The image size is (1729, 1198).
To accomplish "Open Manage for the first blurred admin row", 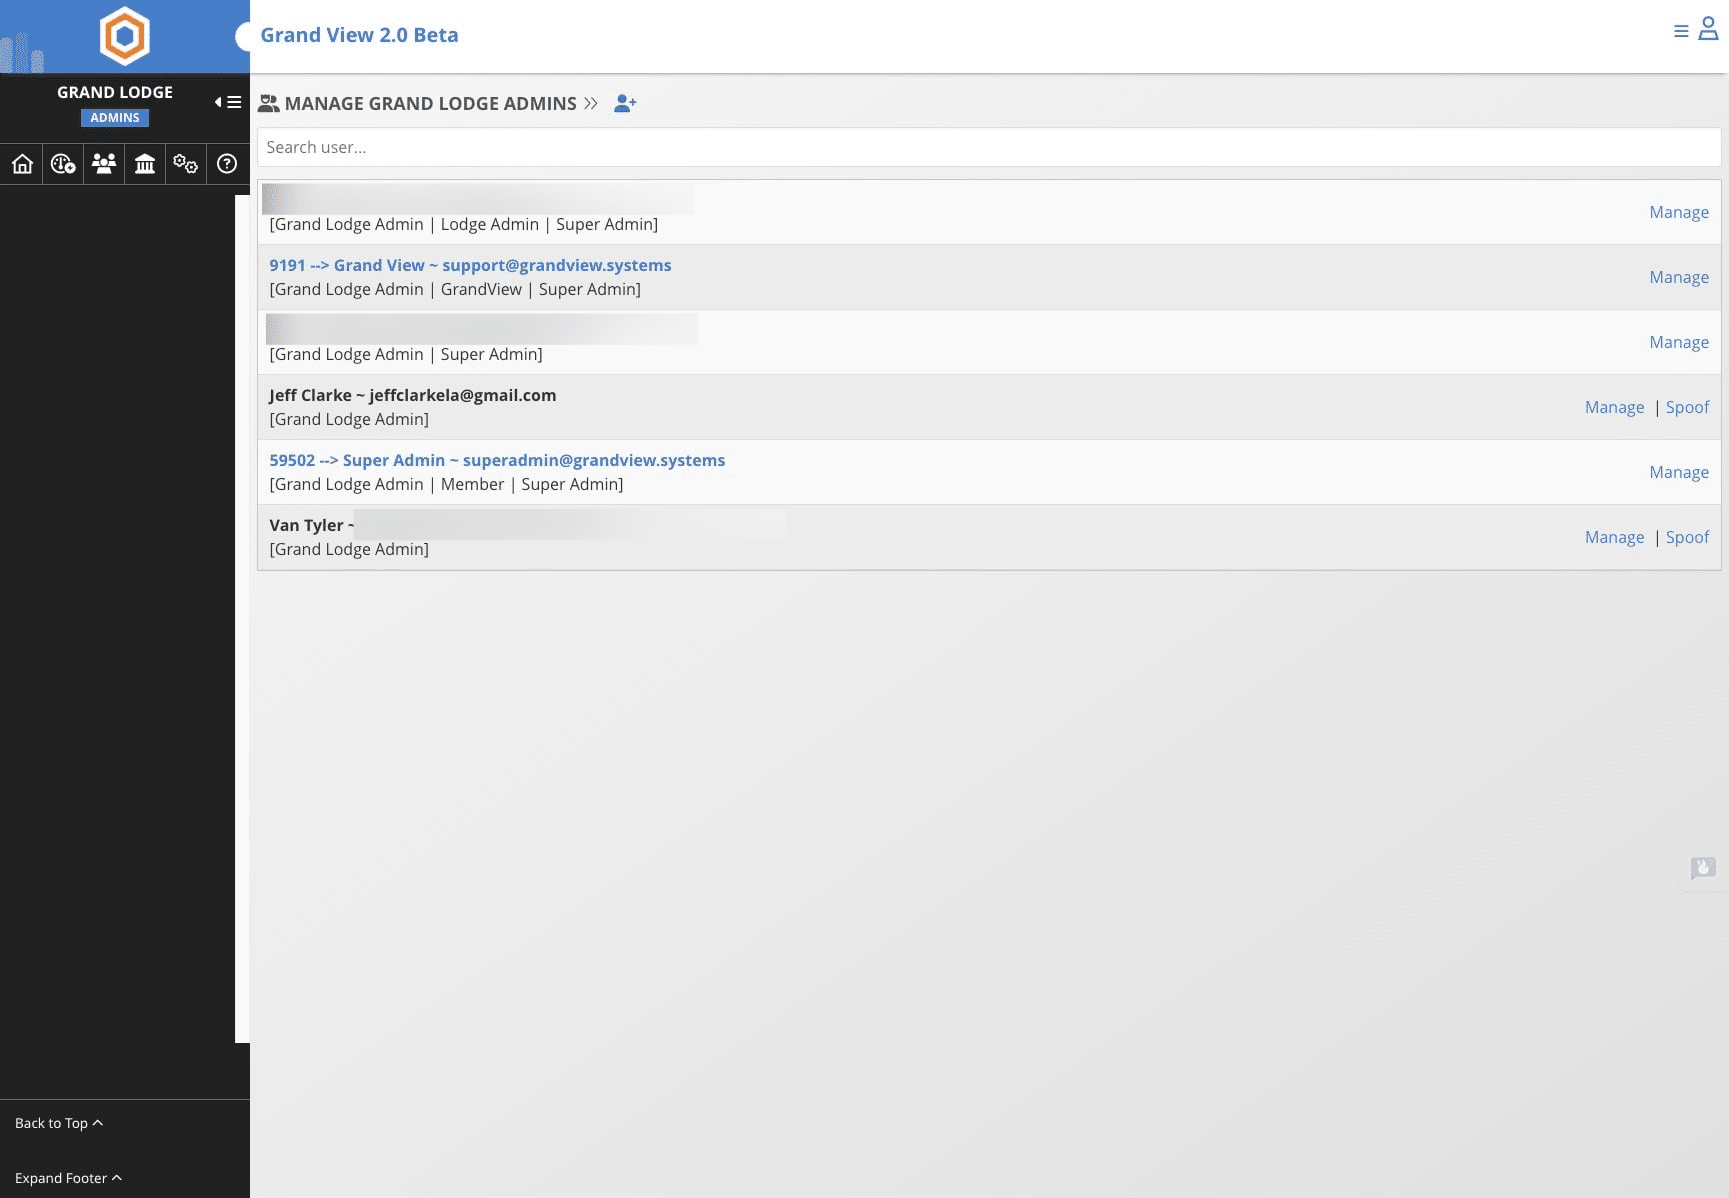I will pos(1679,212).
